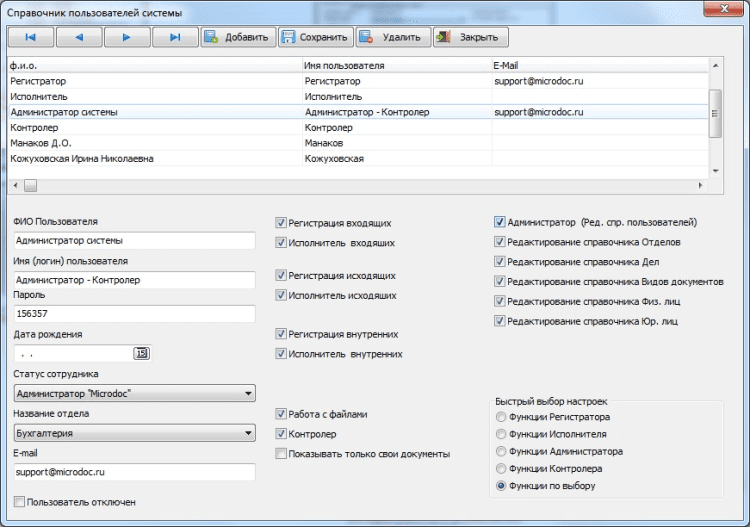
Task: Toggle Исполнитель входящих checkbox
Action: 281,243
